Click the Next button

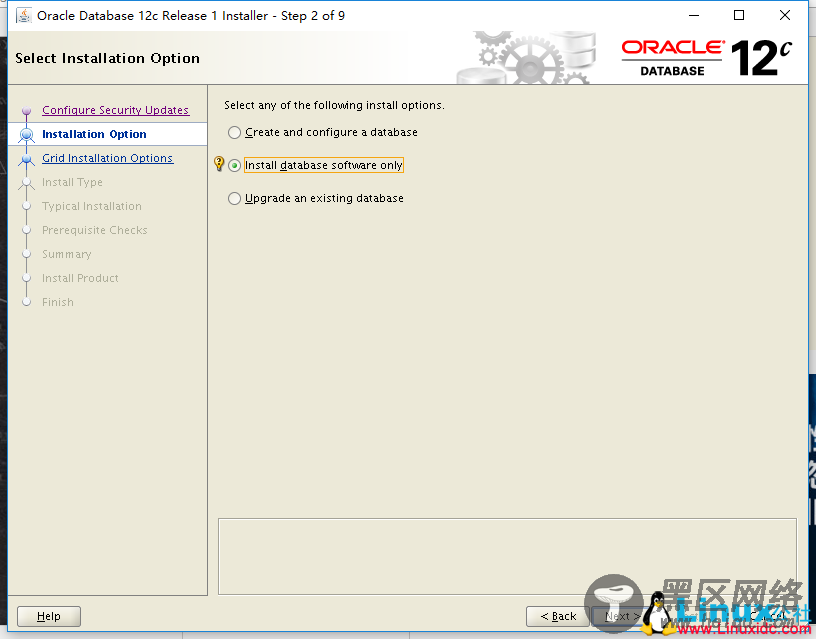(x=620, y=616)
